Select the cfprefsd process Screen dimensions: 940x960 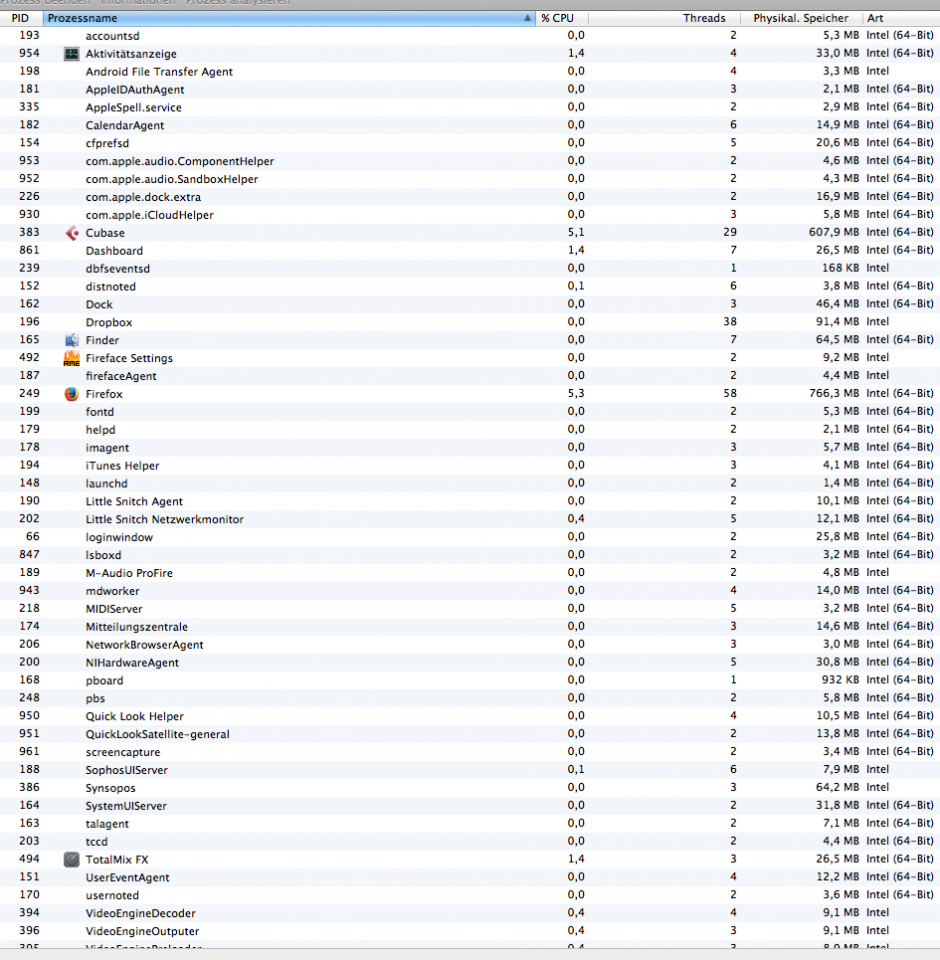(x=107, y=143)
